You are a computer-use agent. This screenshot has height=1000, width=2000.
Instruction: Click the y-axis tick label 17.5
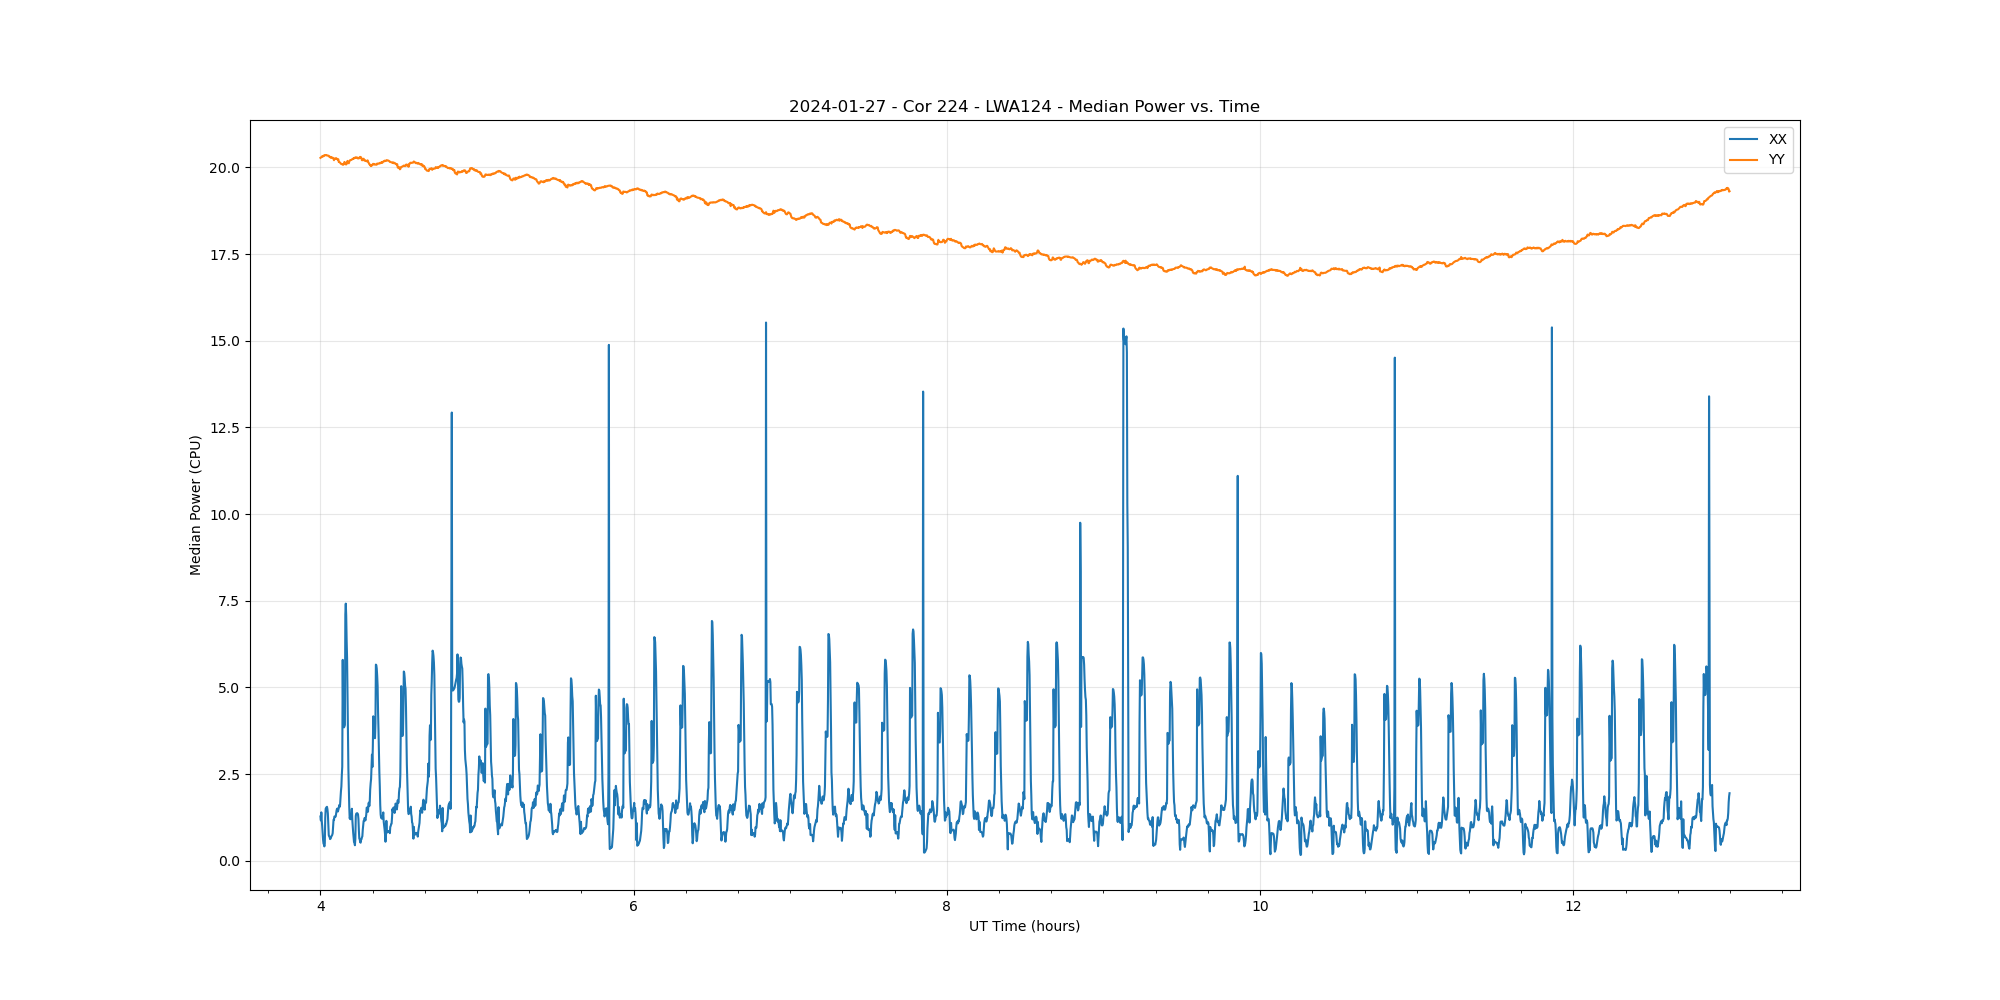coord(224,255)
